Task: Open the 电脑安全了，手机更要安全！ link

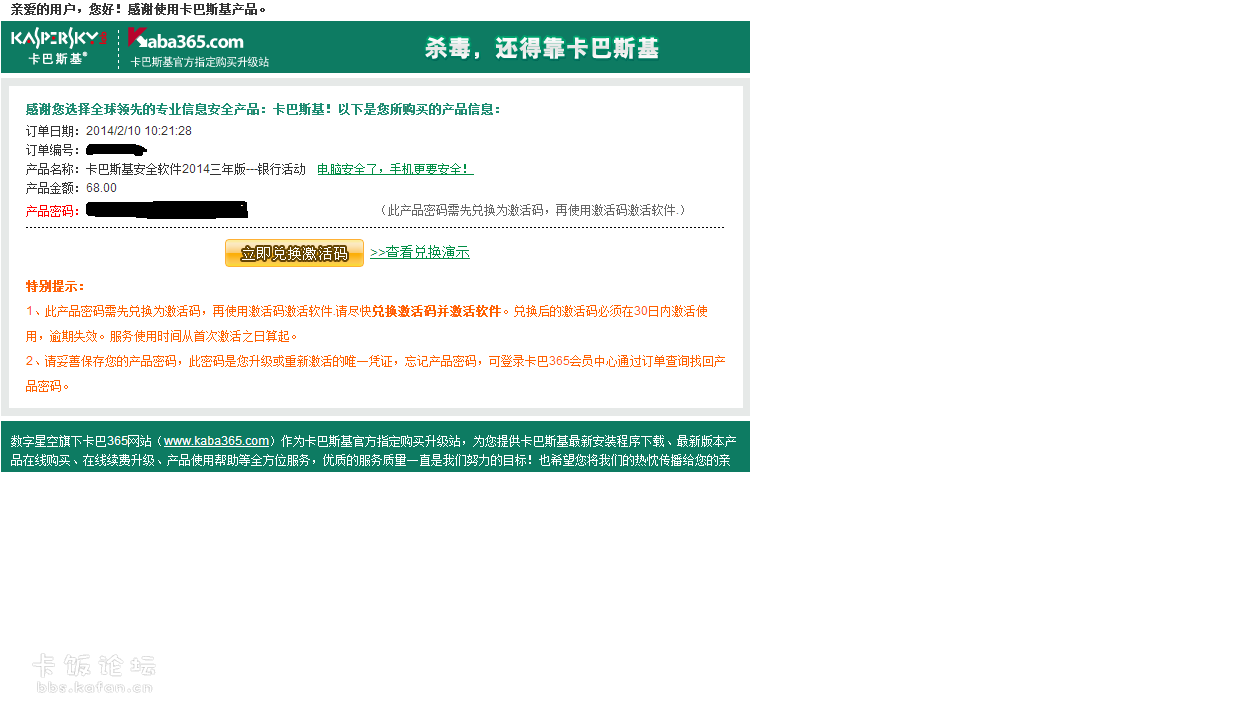Action: coord(395,169)
